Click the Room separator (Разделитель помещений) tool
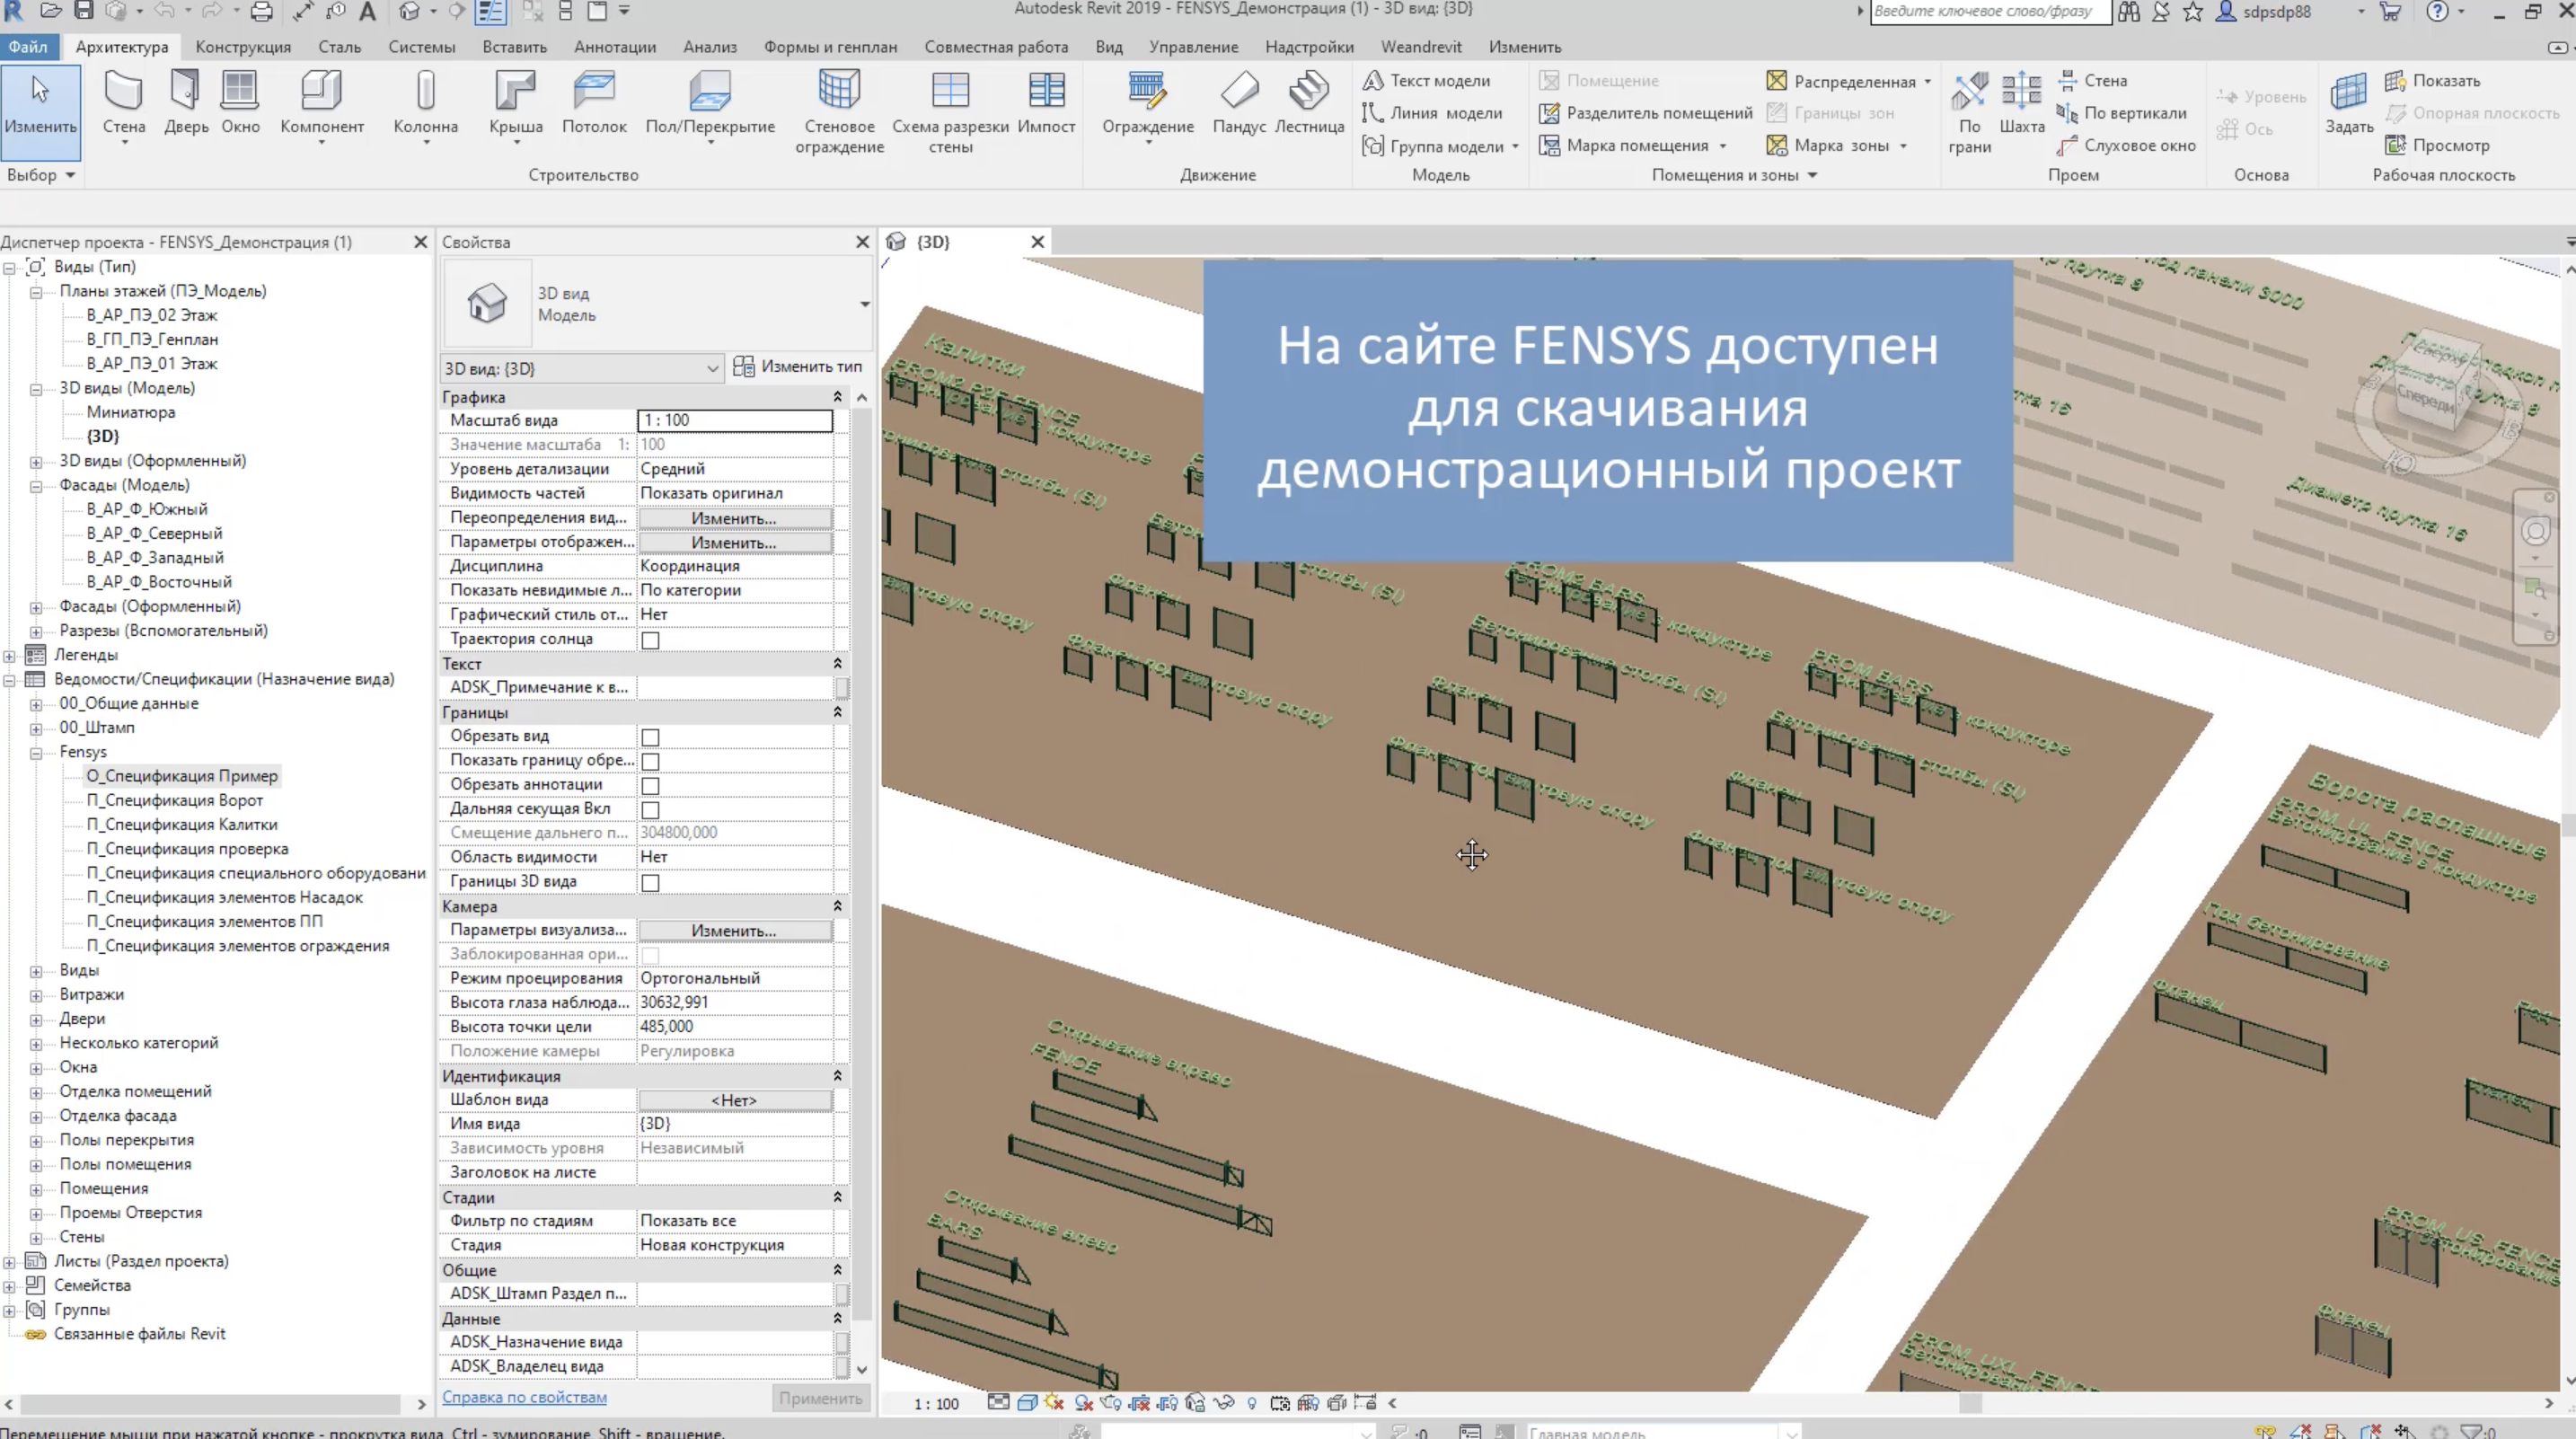This screenshot has height=1439, width=2576. point(1645,113)
